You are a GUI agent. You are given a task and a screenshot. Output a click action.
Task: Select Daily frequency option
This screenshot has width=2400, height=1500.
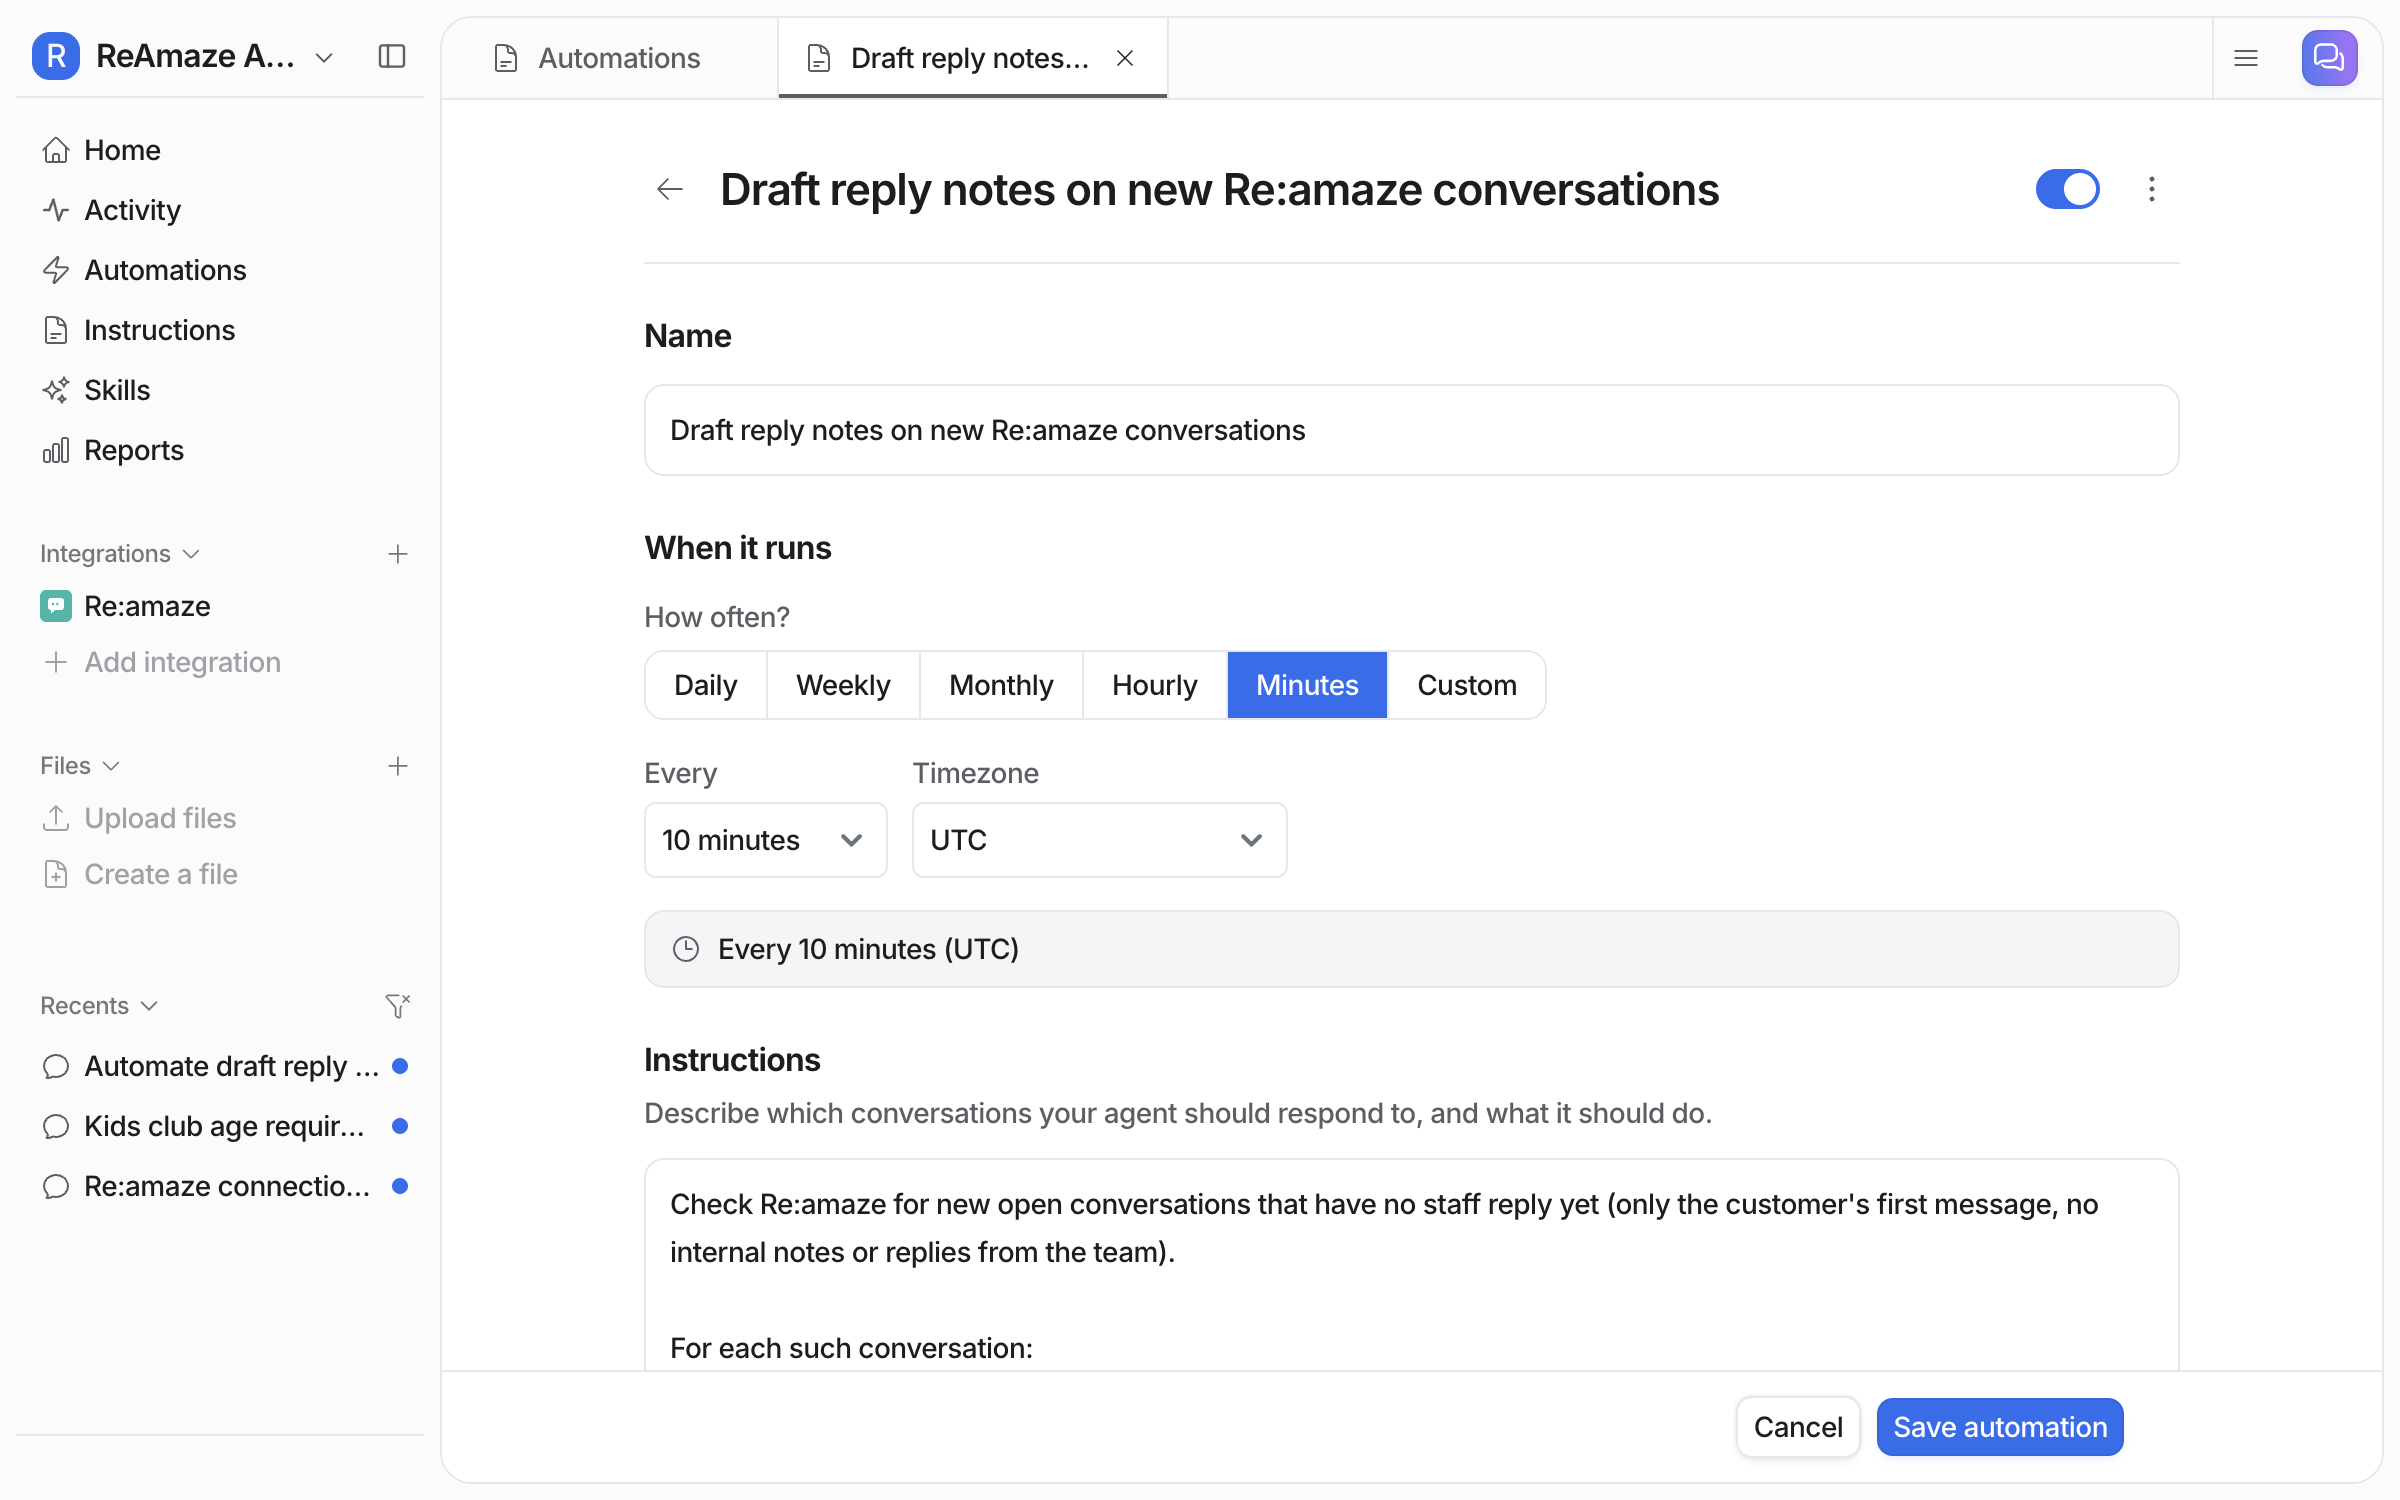[x=705, y=685]
